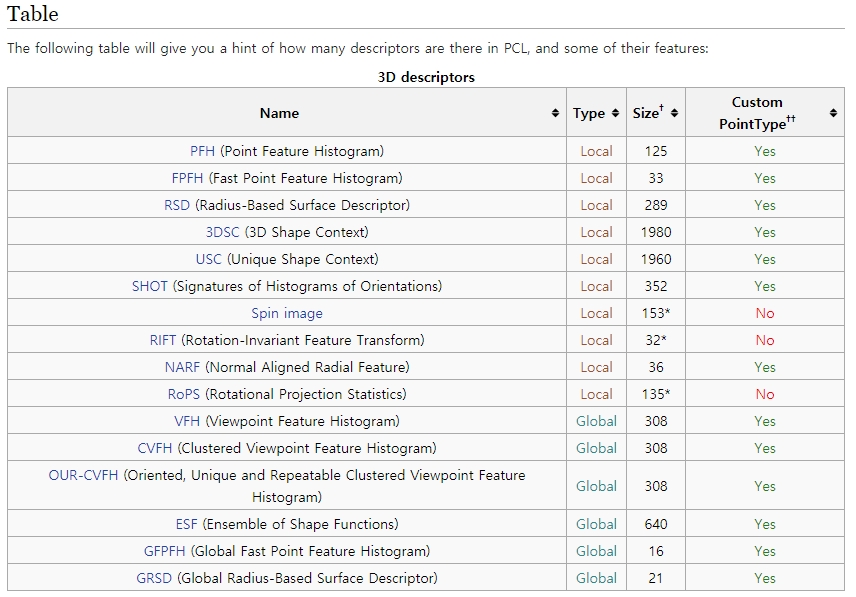Go to the VFH descriptor page
Viewport: 856px width, 597px height.
188,422
